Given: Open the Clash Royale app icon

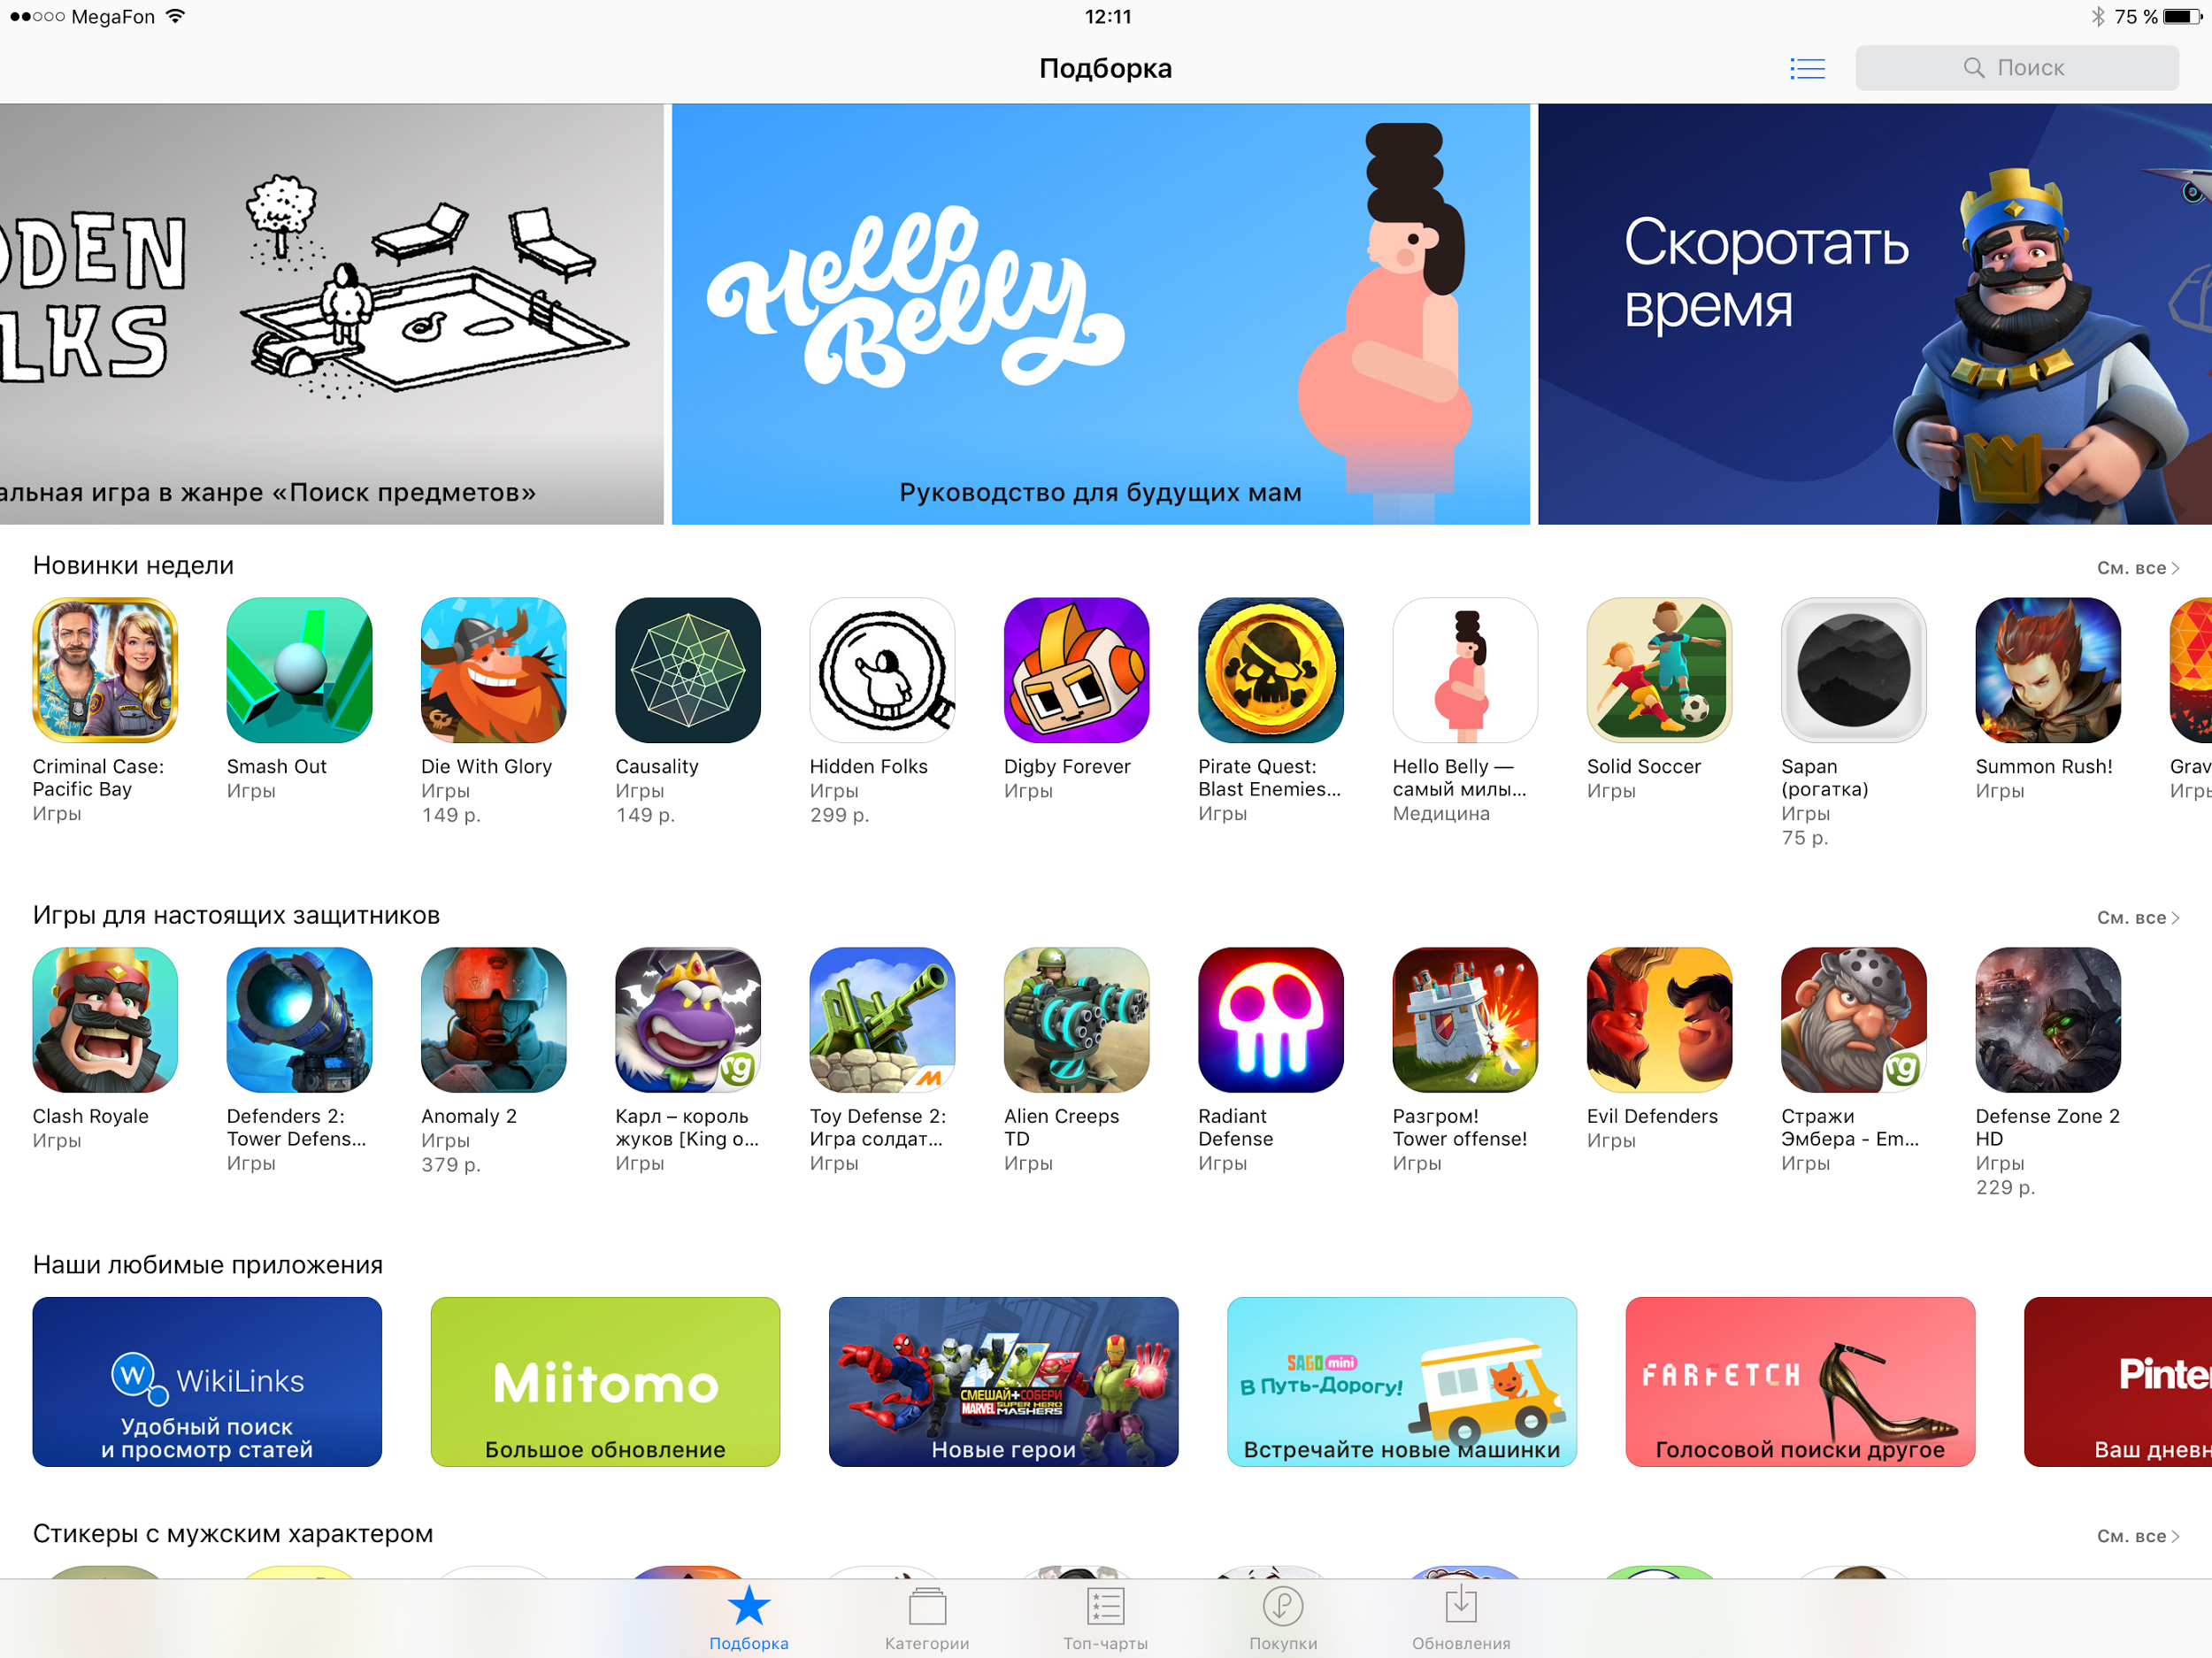Looking at the screenshot, I should point(105,1020).
